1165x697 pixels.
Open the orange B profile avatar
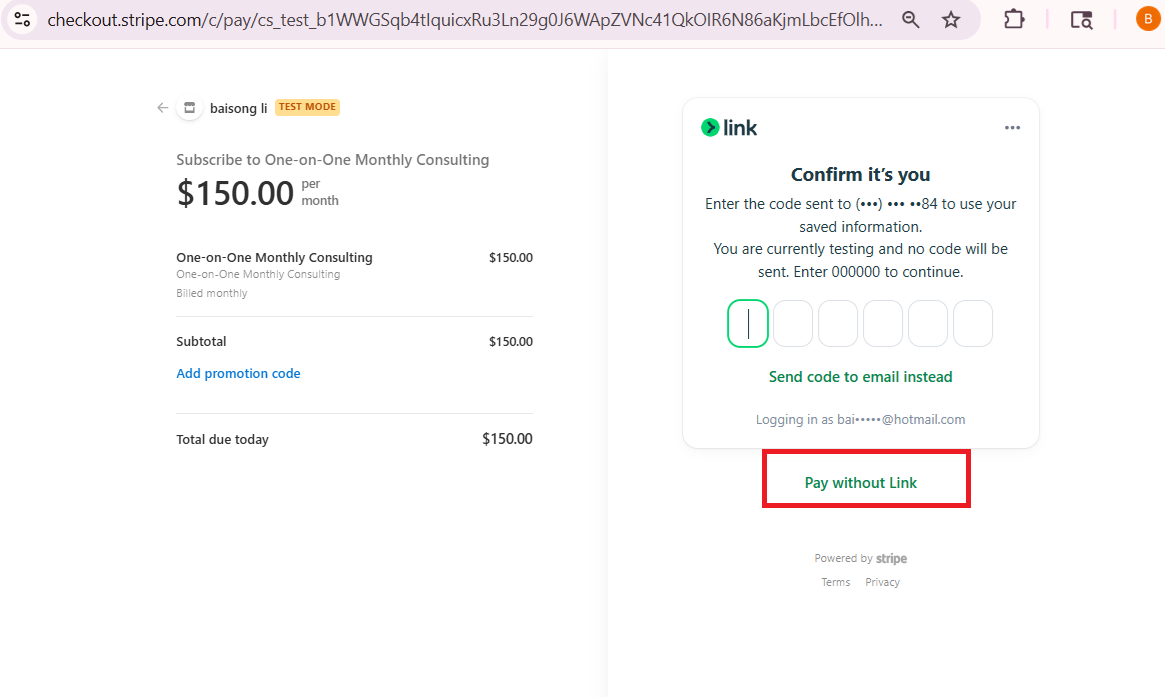[x=1148, y=19]
